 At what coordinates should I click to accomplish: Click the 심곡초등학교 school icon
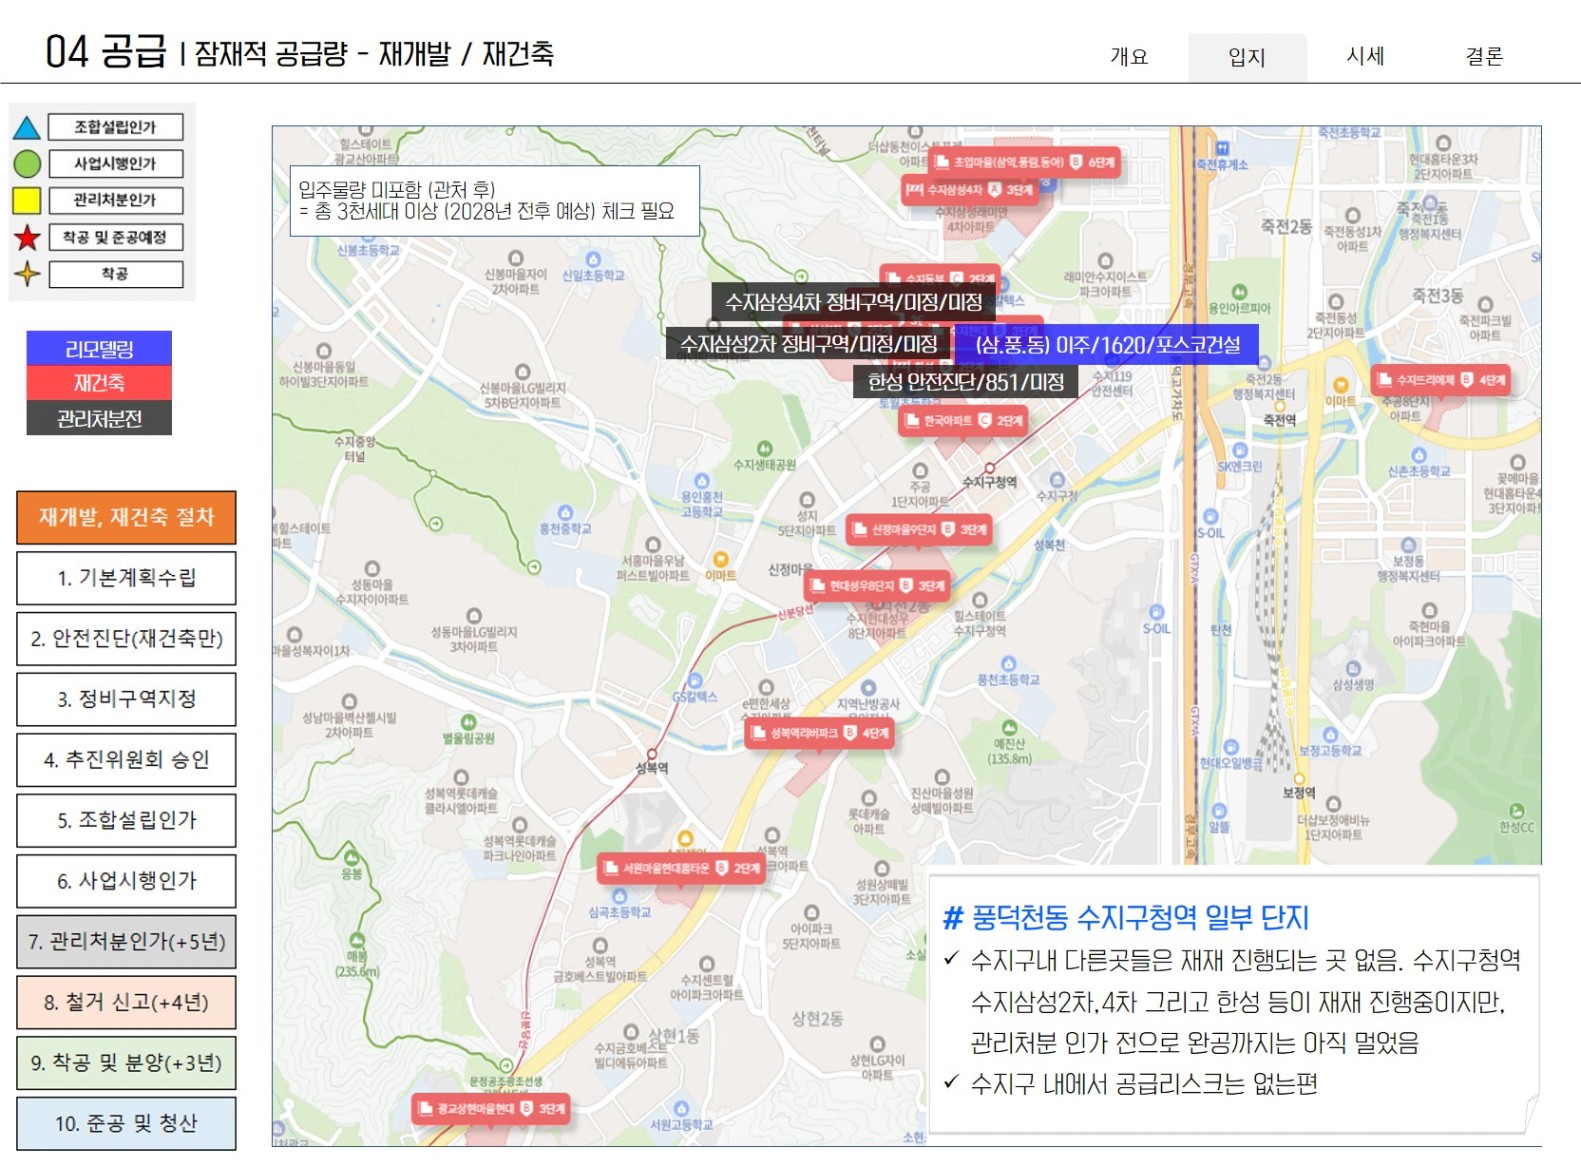pyautogui.click(x=620, y=896)
